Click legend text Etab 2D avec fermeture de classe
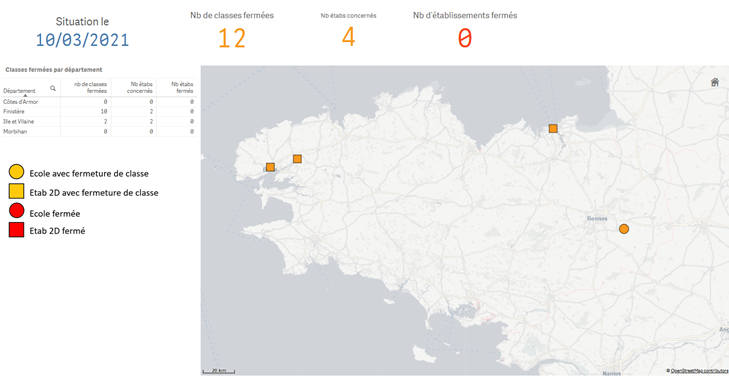 pos(93,192)
